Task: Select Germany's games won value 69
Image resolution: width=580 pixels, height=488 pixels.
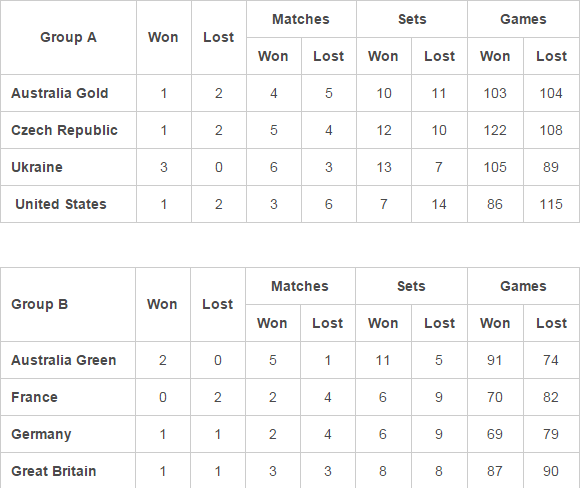Action: point(495,434)
